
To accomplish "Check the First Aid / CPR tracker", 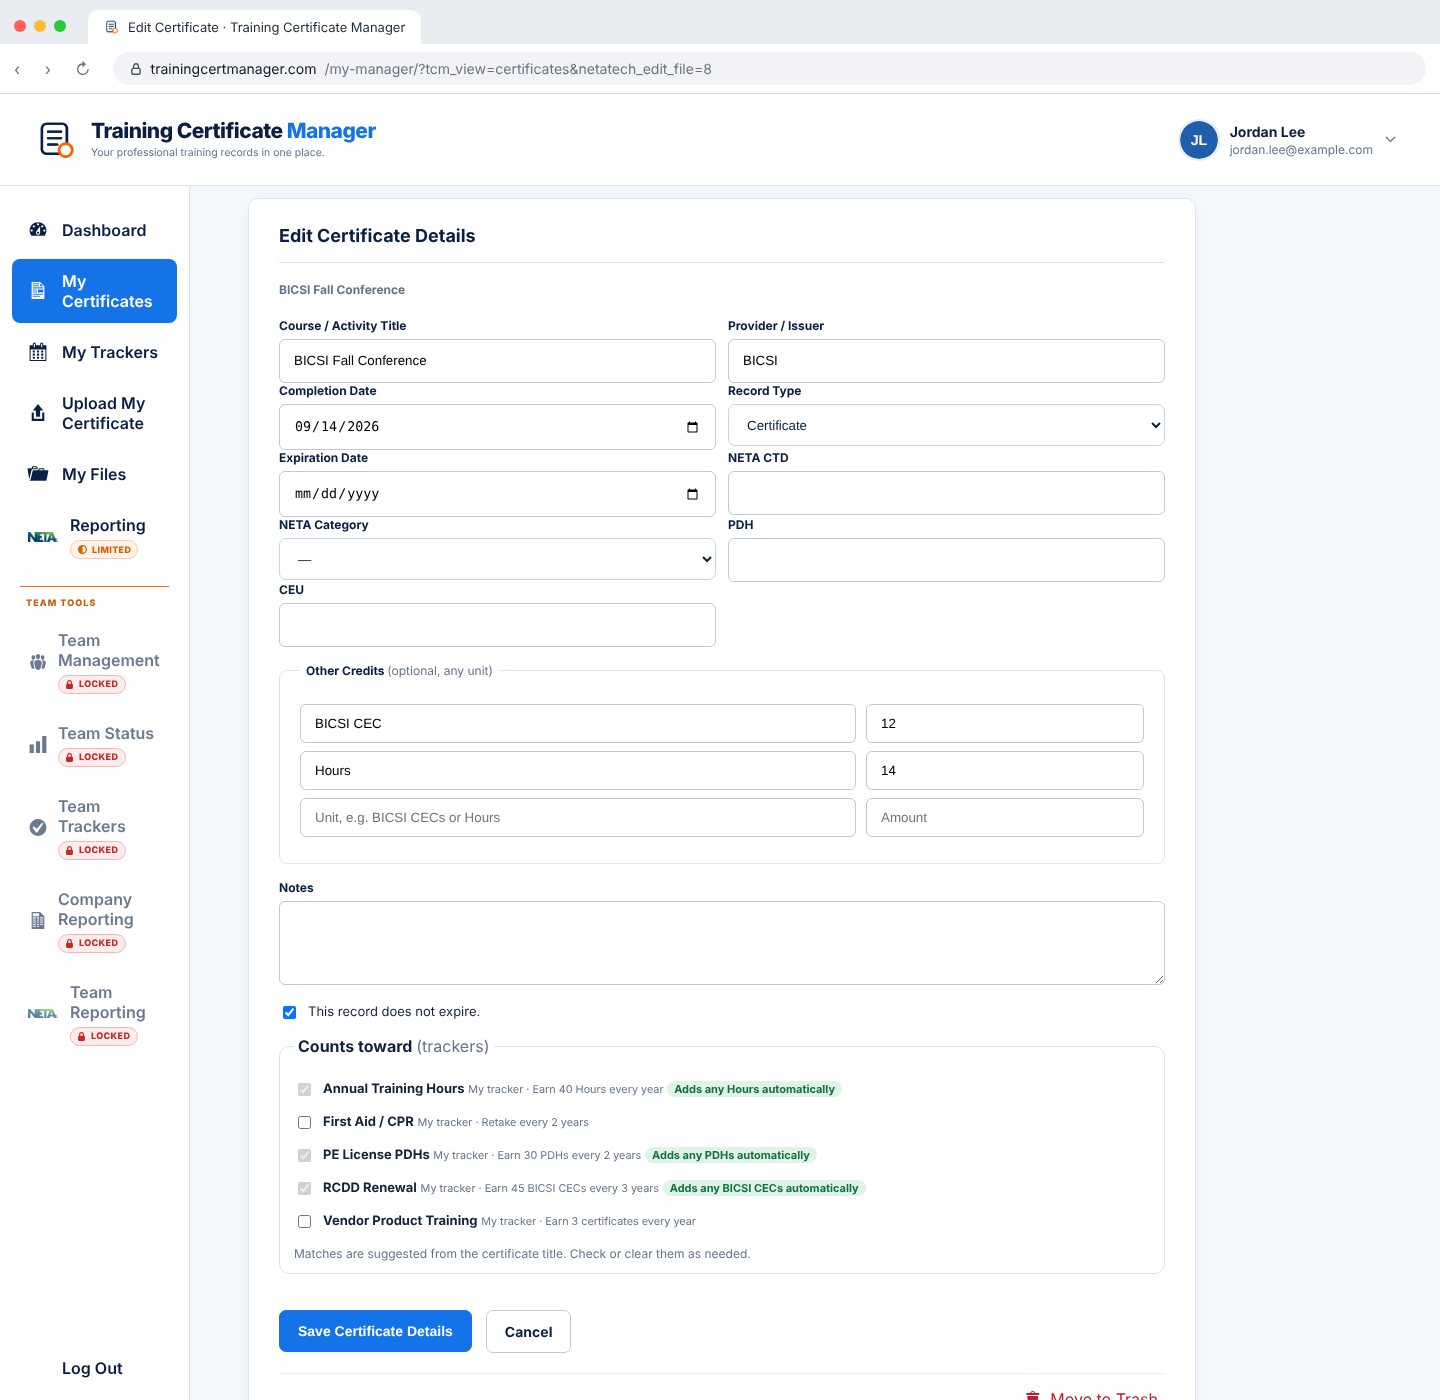I will point(304,1122).
